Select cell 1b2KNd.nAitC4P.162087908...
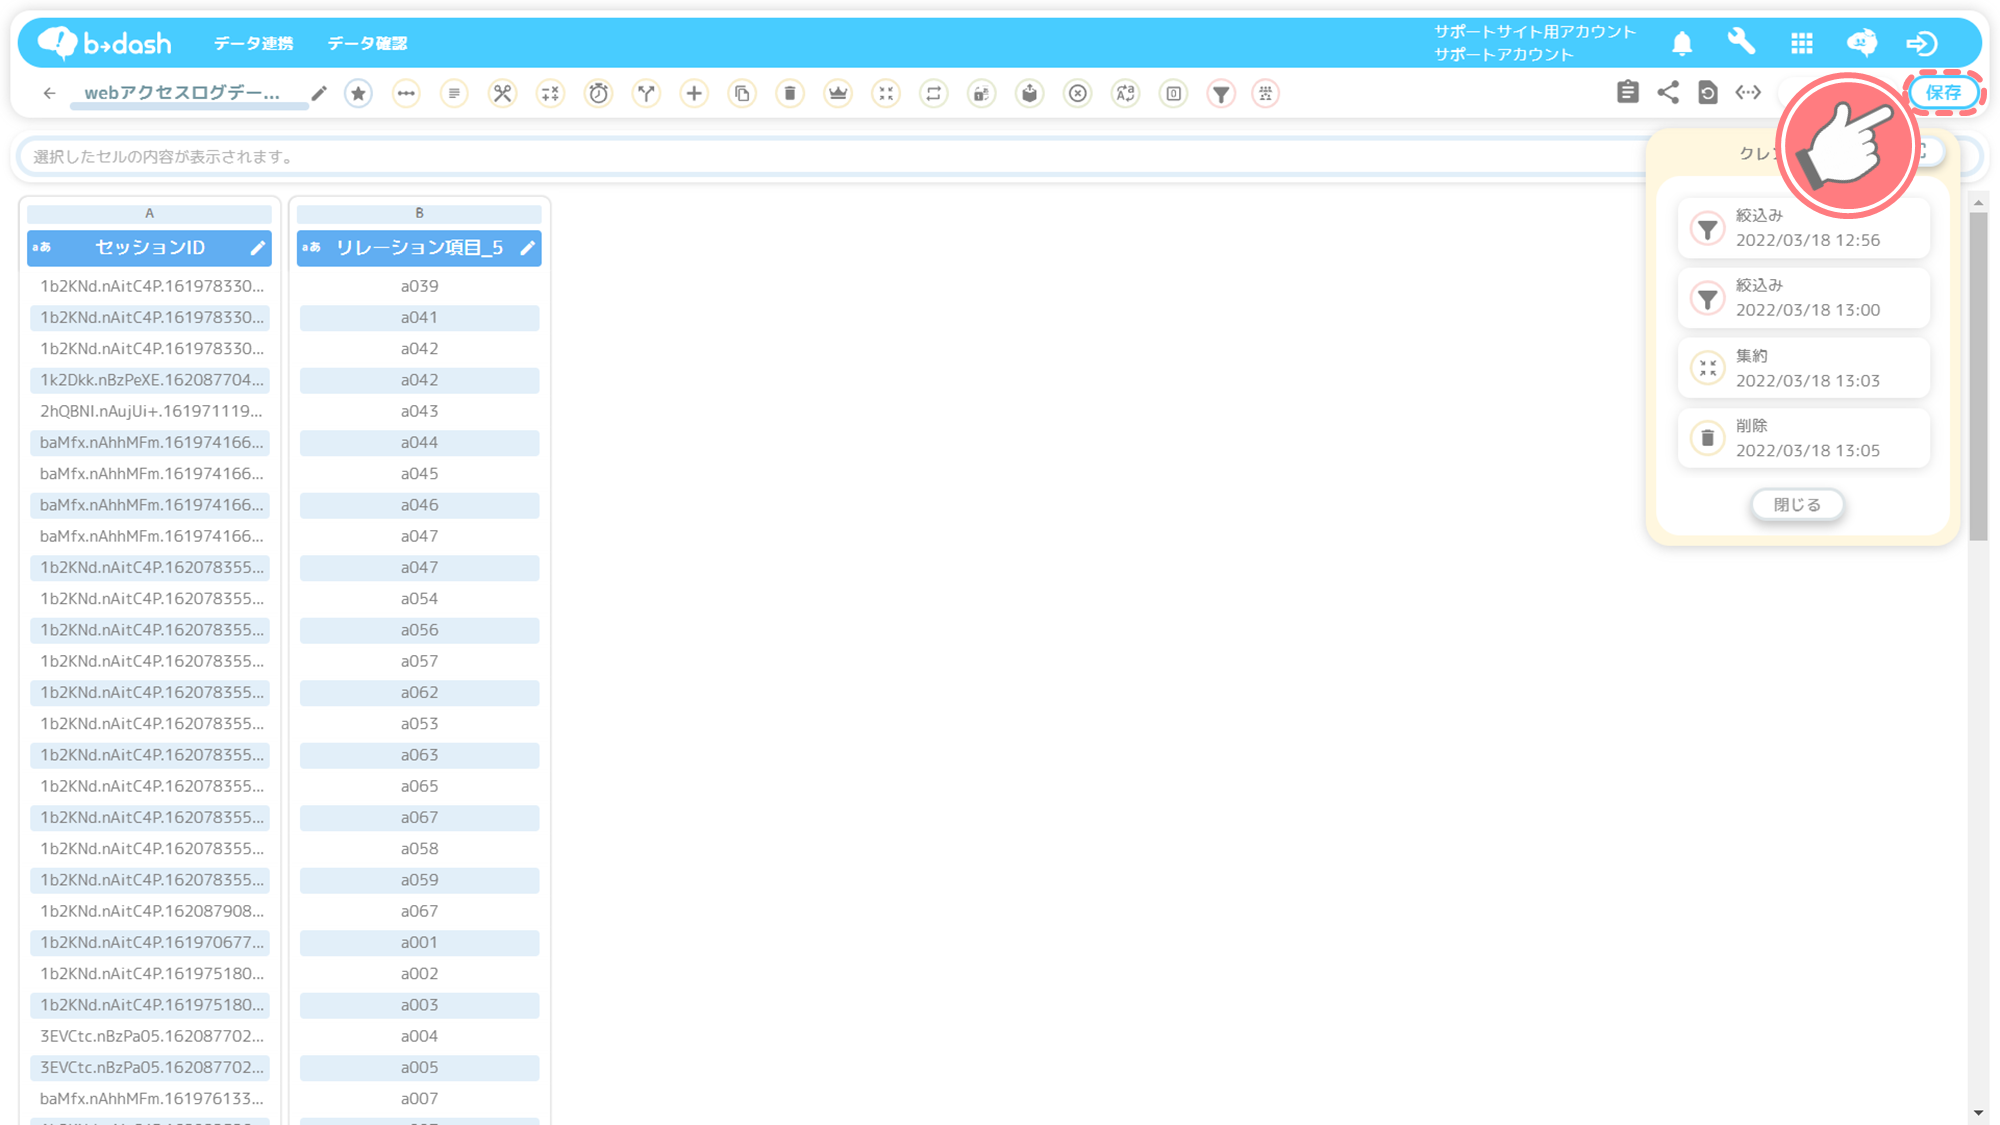This screenshot has height=1125, width=2000. click(x=150, y=911)
